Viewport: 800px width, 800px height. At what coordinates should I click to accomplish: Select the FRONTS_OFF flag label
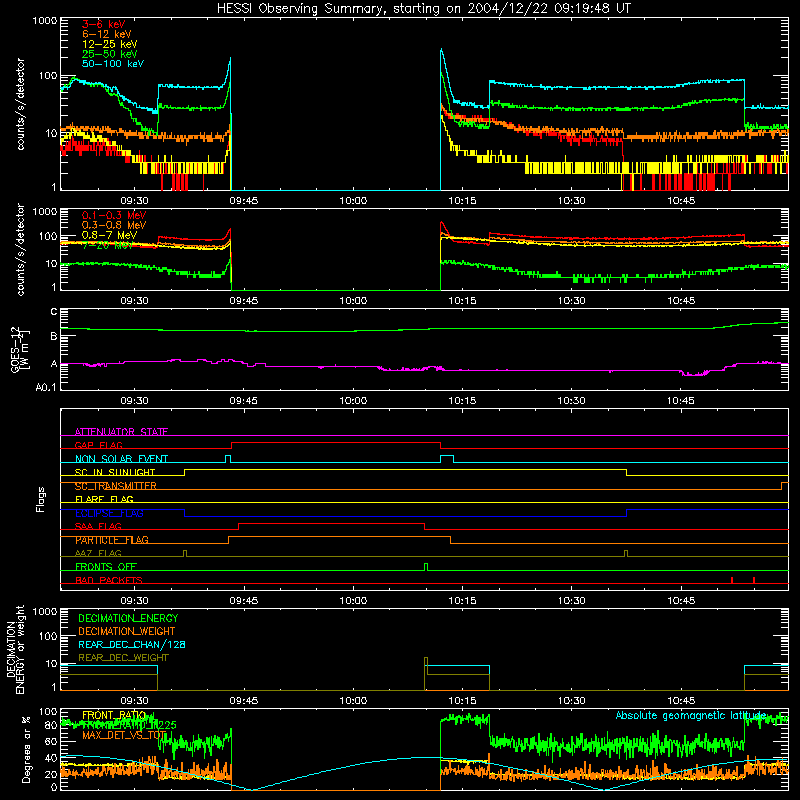tap(106, 567)
